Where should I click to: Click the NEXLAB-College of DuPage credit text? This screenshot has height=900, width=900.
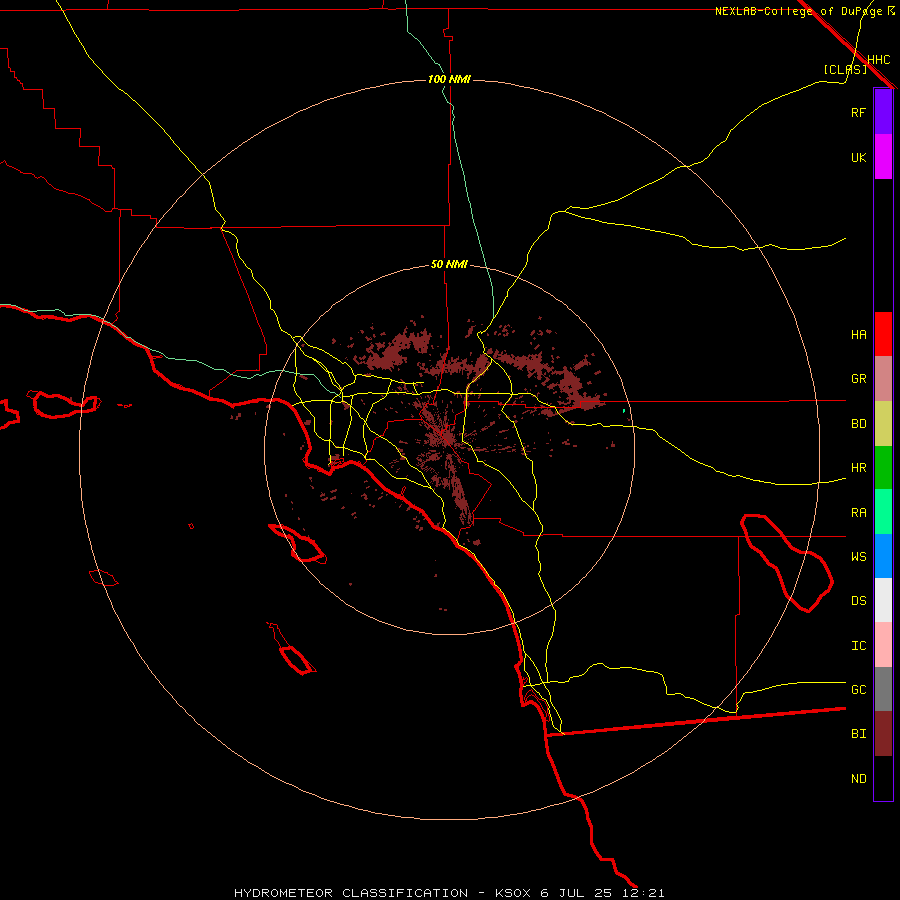(798, 11)
